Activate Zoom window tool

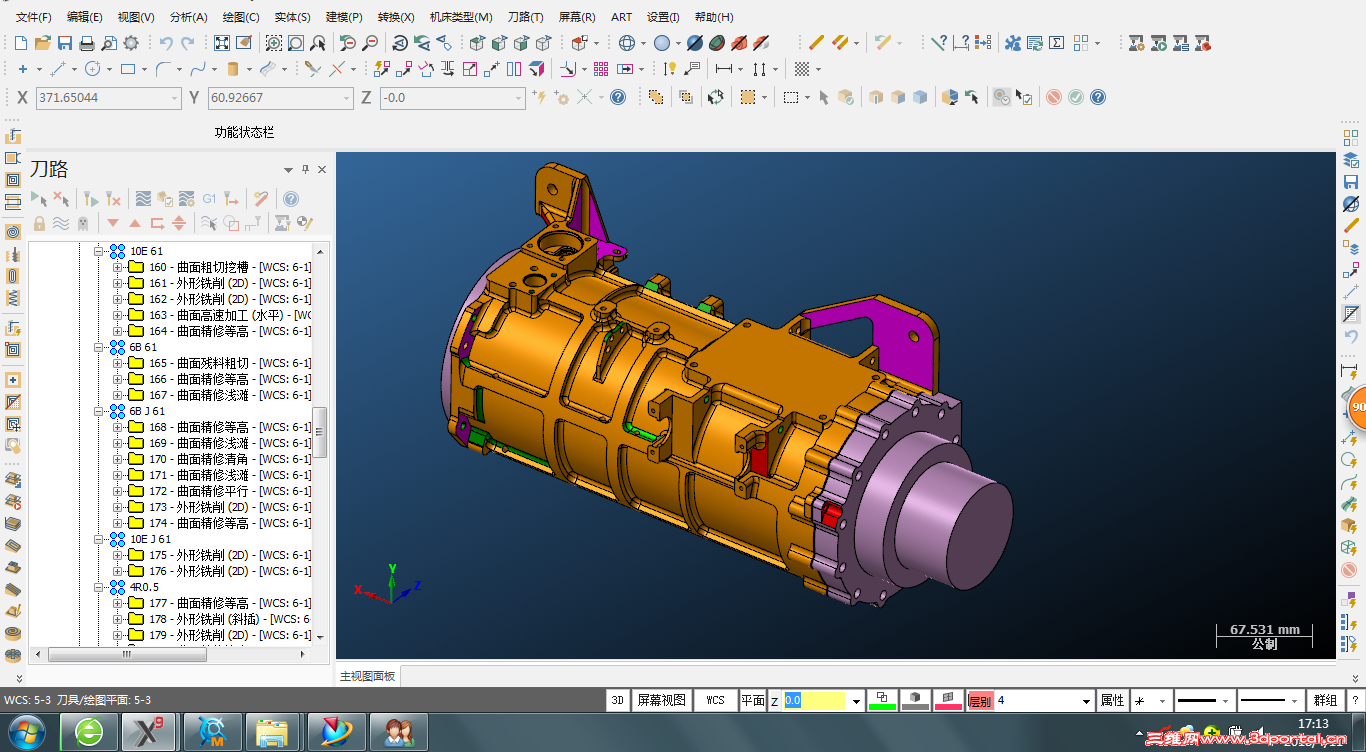(273, 43)
